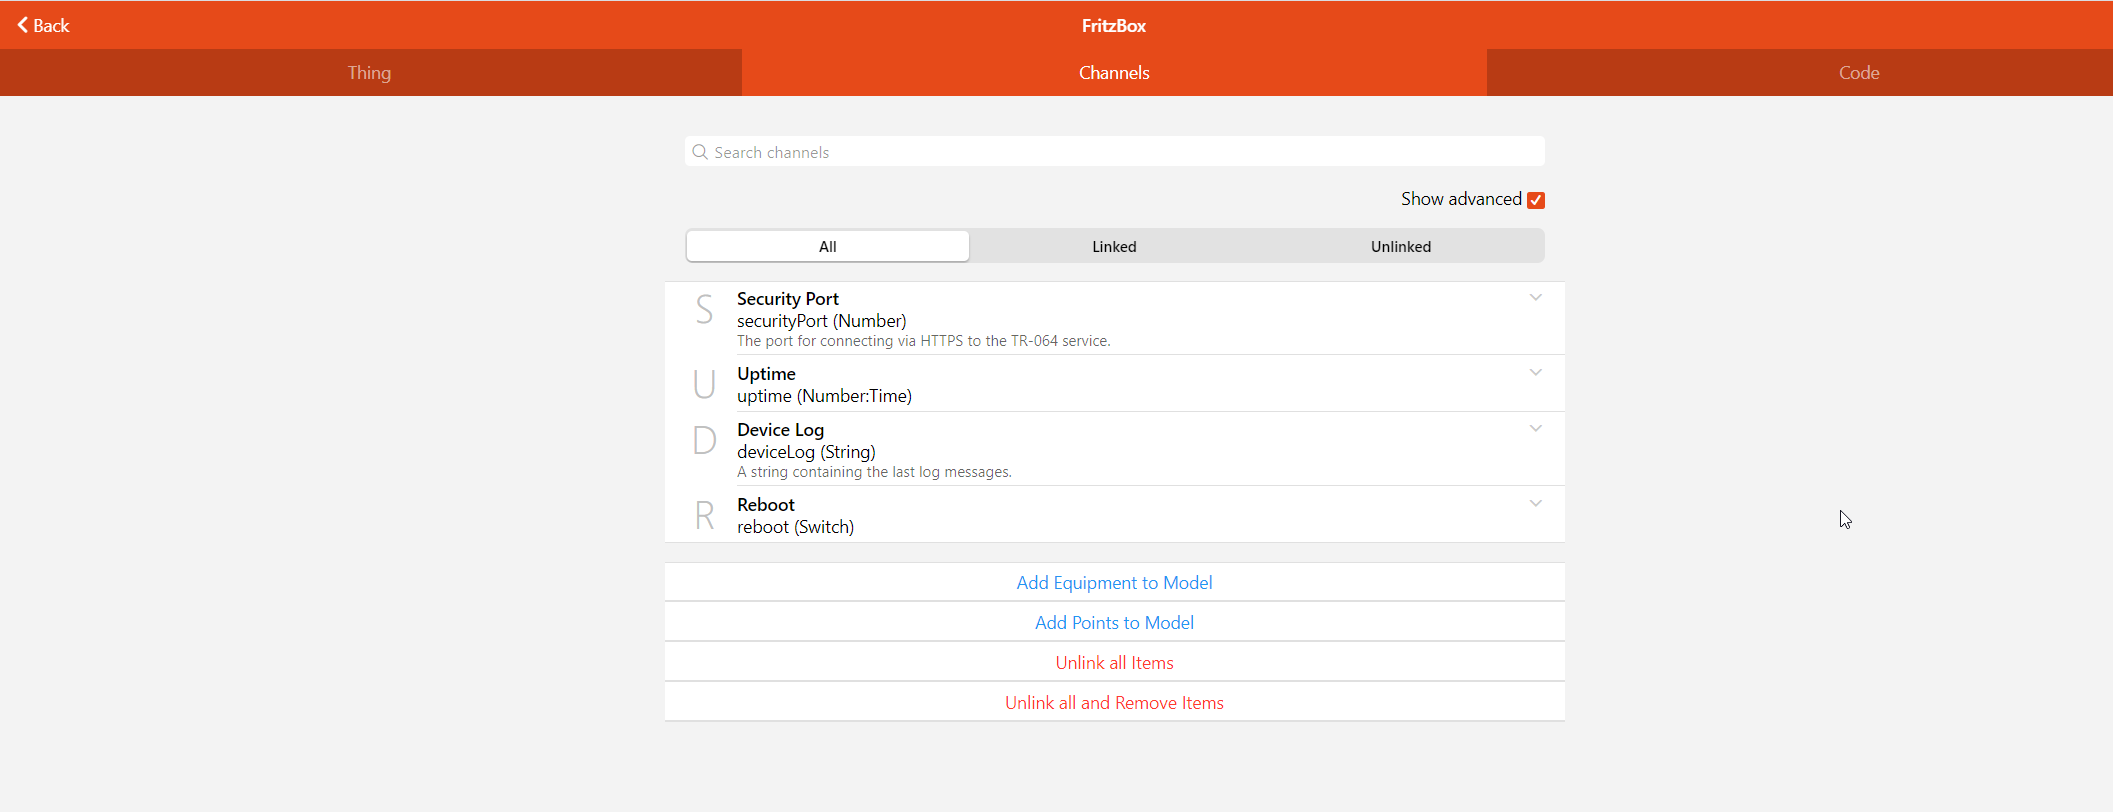This screenshot has width=2113, height=812.
Task: Click the Security Port letter S icon
Action: click(704, 310)
